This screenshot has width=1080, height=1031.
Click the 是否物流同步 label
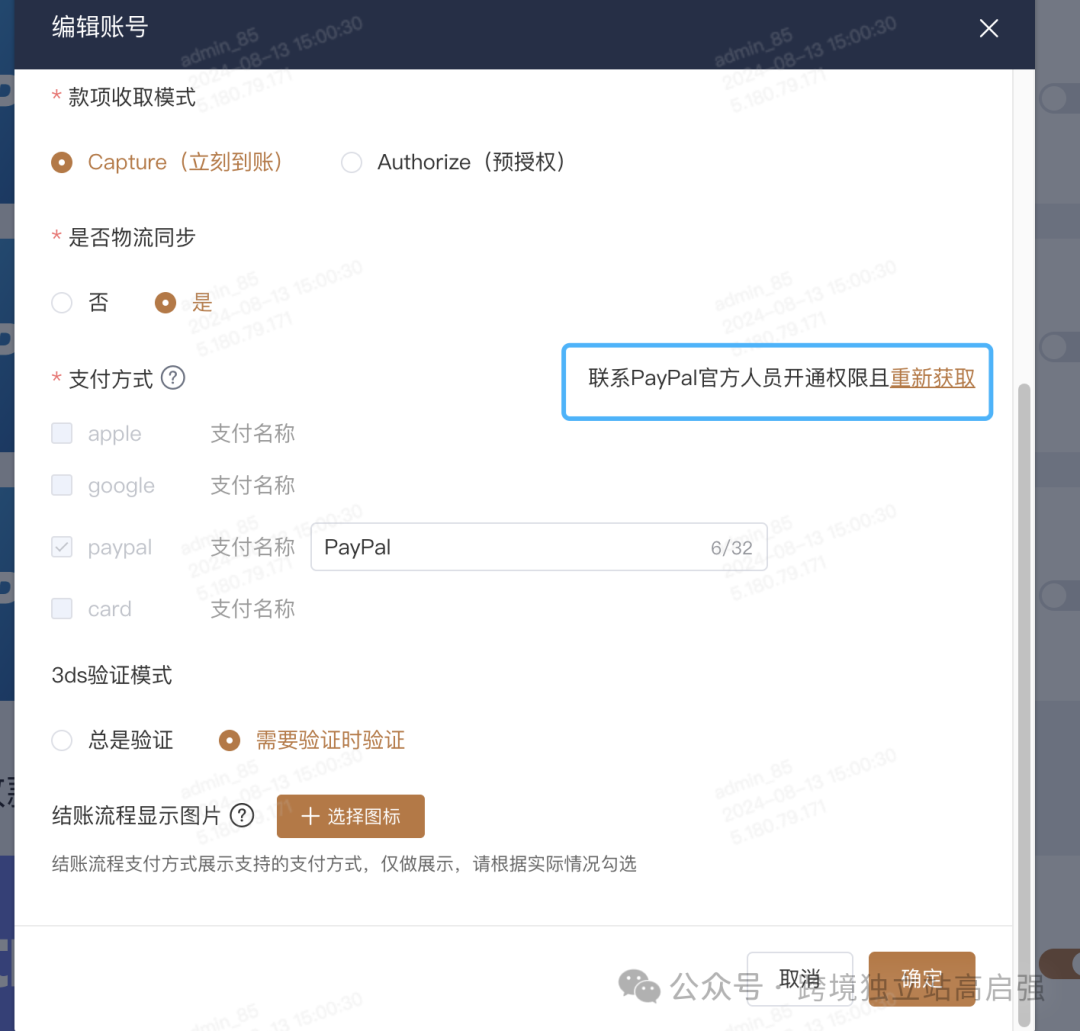(132, 237)
